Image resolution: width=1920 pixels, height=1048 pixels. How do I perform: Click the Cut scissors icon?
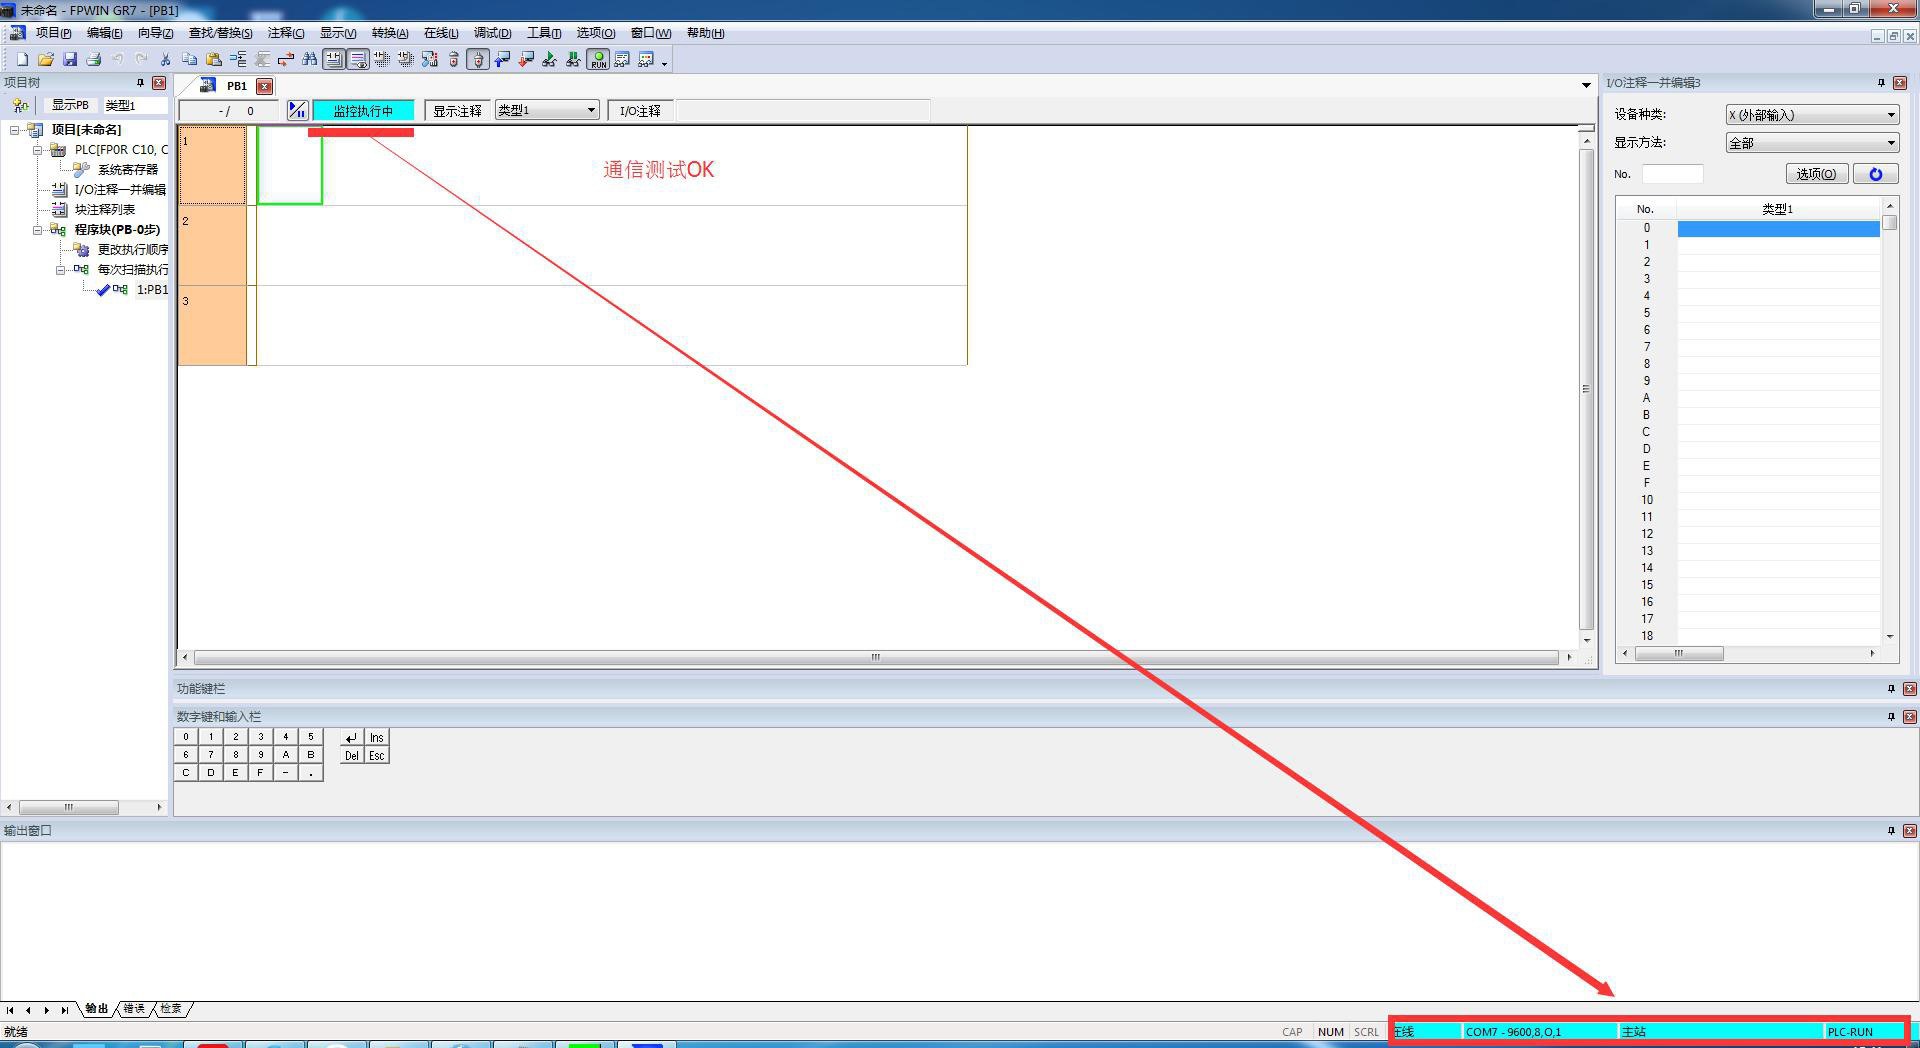pyautogui.click(x=165, y=60)
